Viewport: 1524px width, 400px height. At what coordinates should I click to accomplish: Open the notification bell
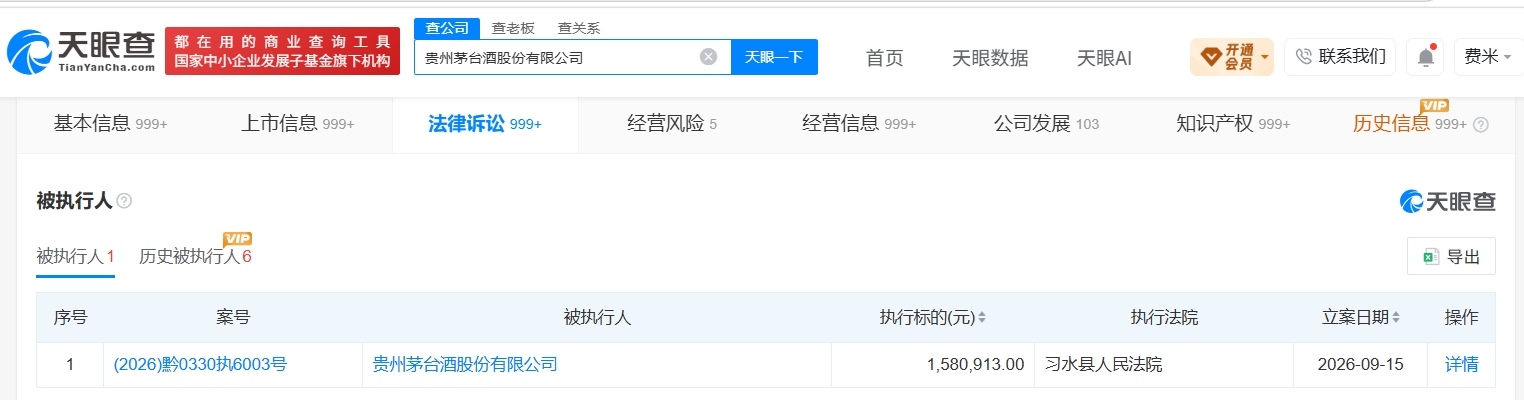(x=1425, y=57)
